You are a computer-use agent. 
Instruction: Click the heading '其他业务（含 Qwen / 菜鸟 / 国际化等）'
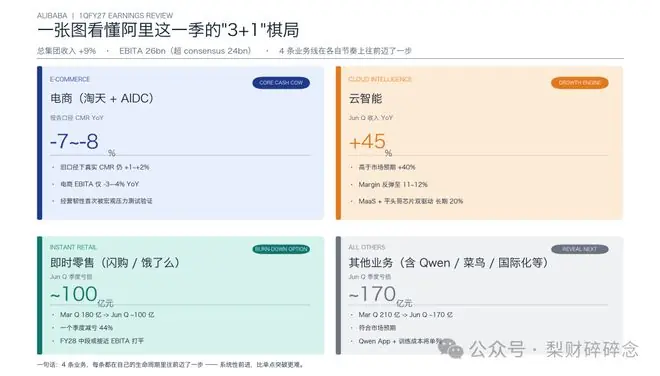point(449,263)
